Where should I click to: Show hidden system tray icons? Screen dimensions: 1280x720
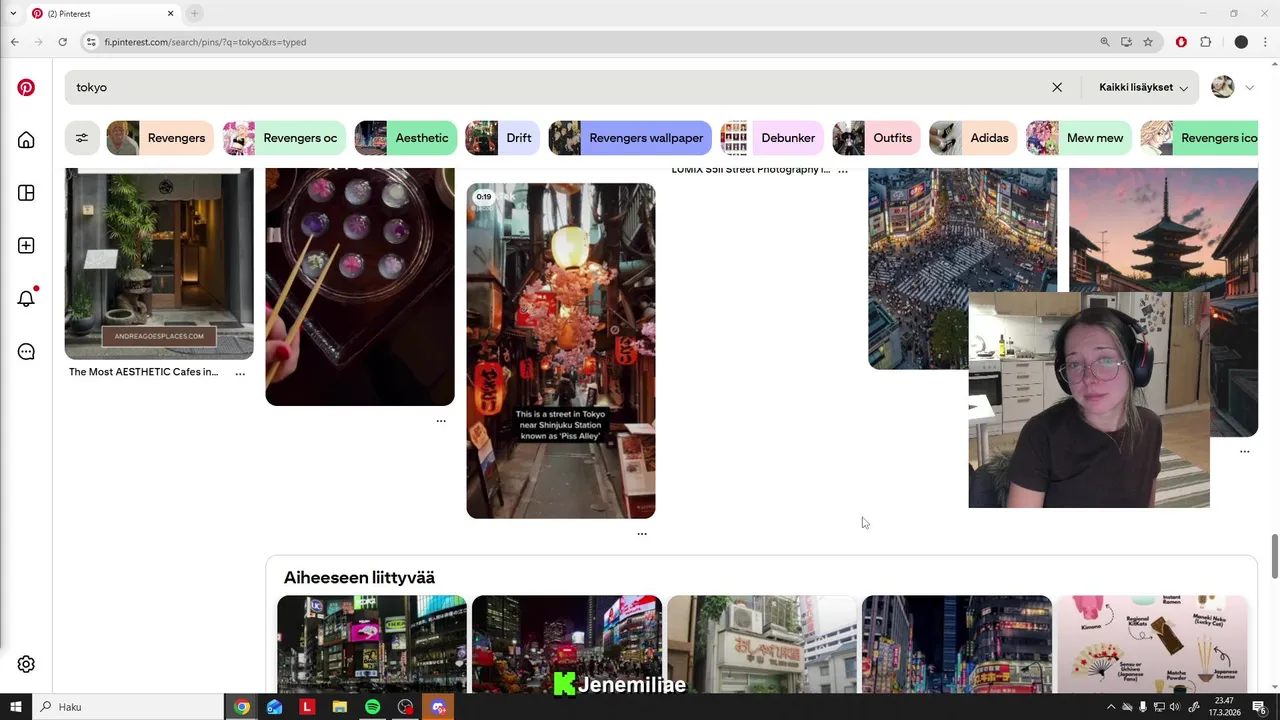[1110, 707]
